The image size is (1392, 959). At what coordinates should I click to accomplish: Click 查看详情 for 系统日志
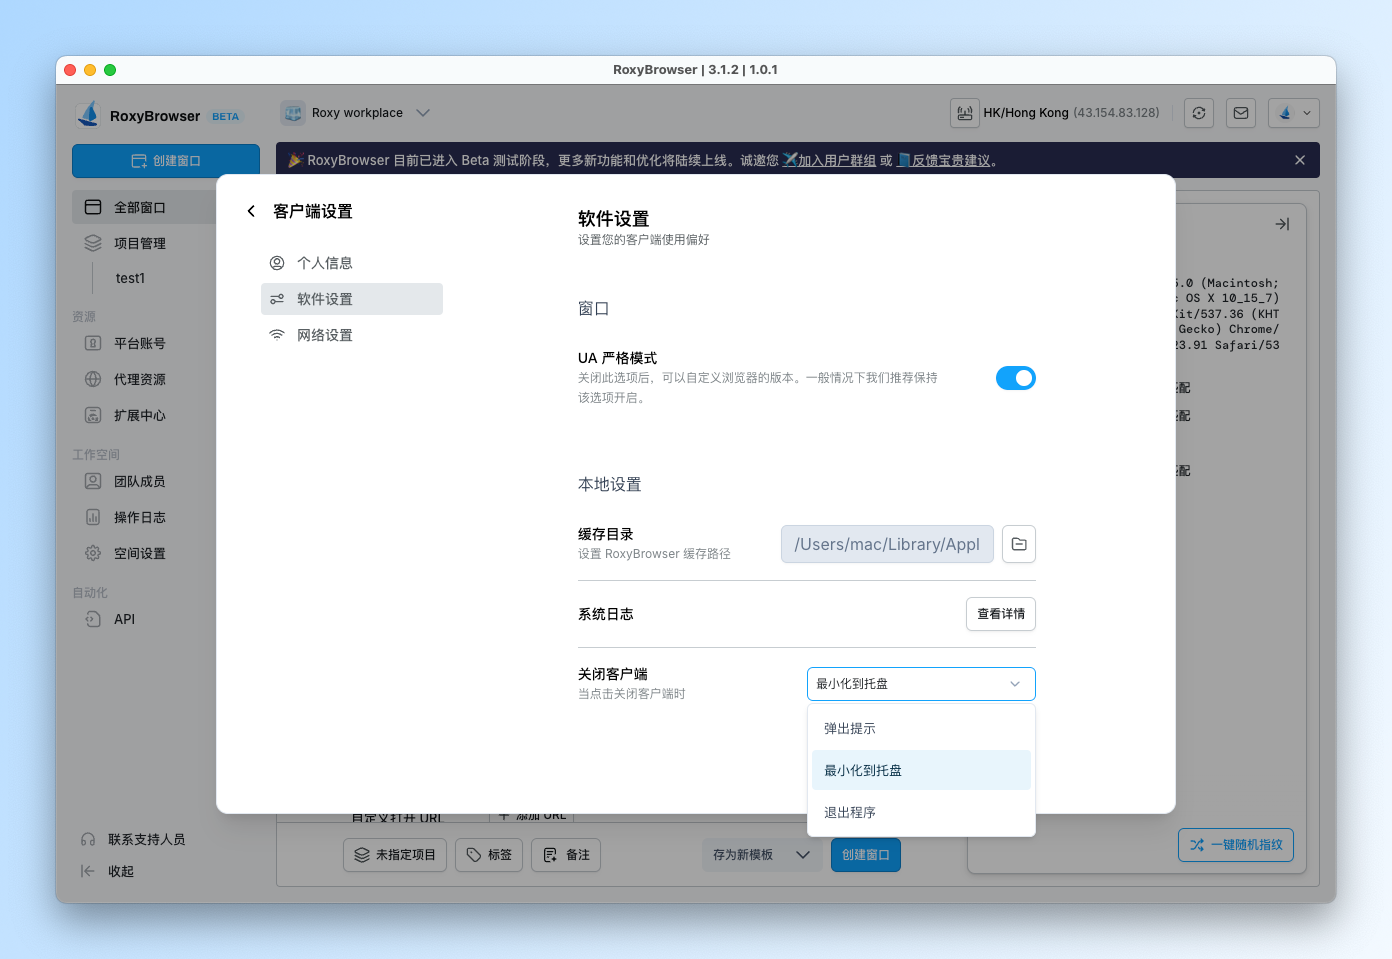tap(1001, 614)
